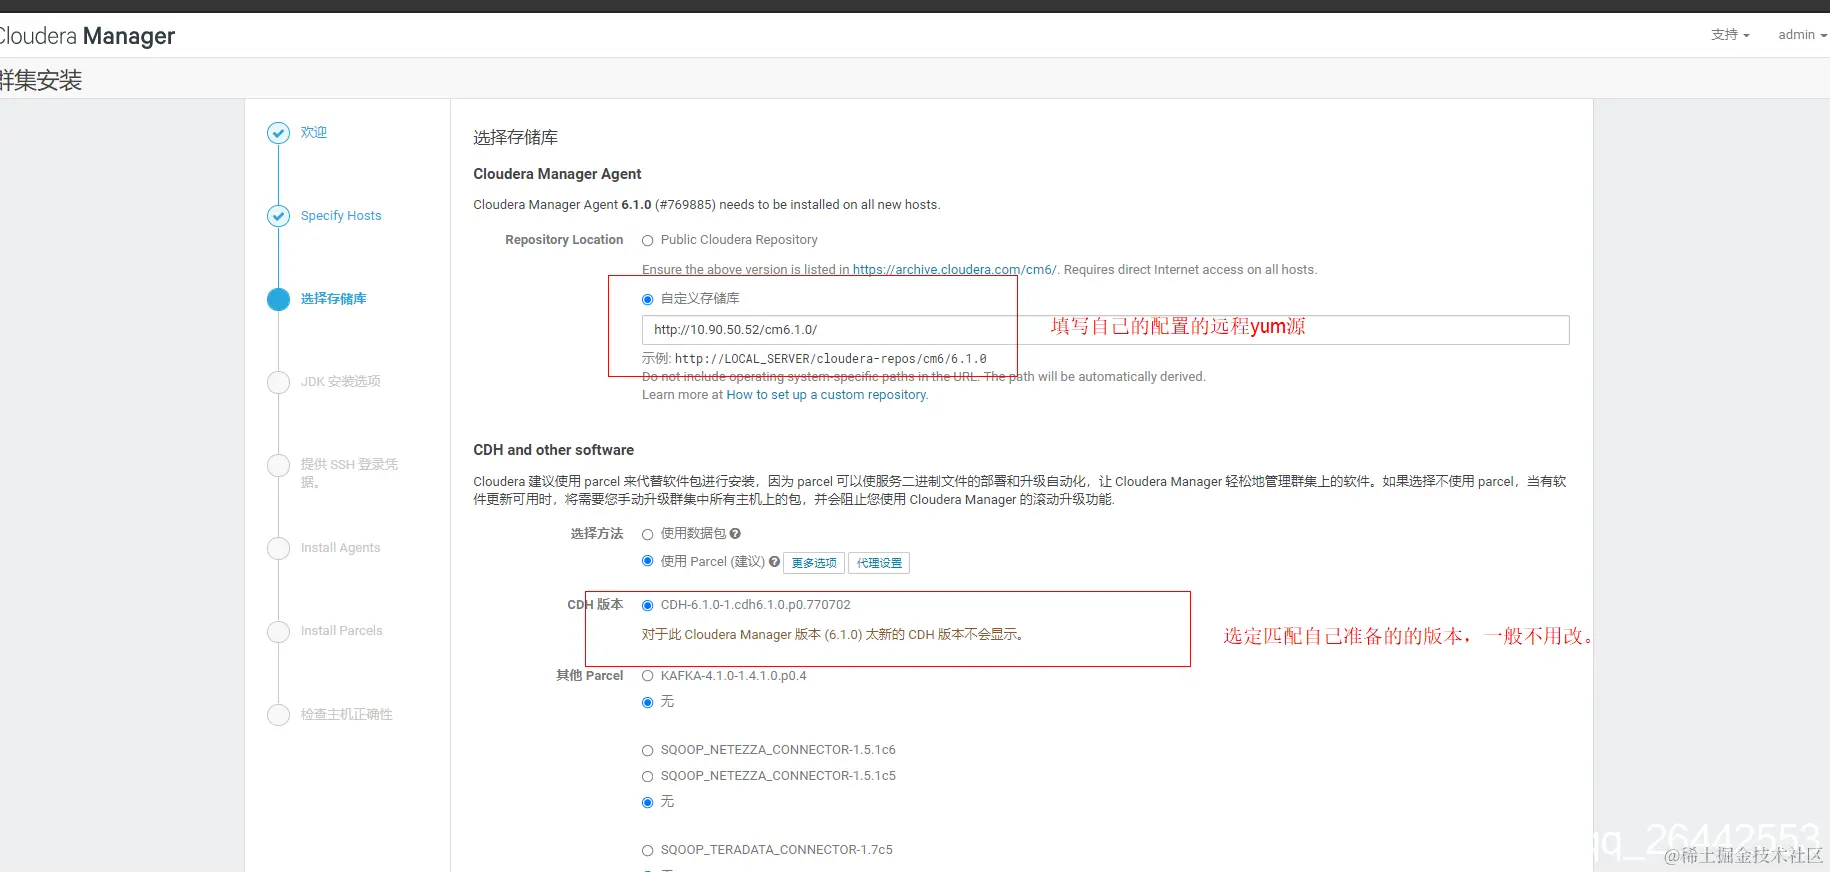Open Install Agents wizard step
Screen dimensions: 1830x872
point(340,548)
